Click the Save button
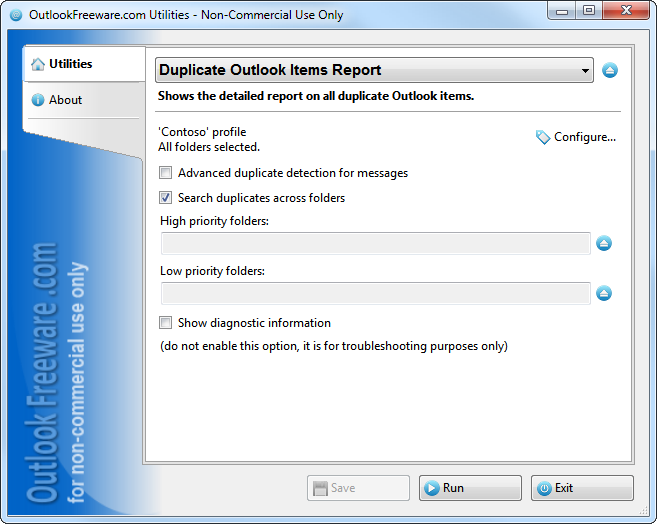 tap(358, 488)
